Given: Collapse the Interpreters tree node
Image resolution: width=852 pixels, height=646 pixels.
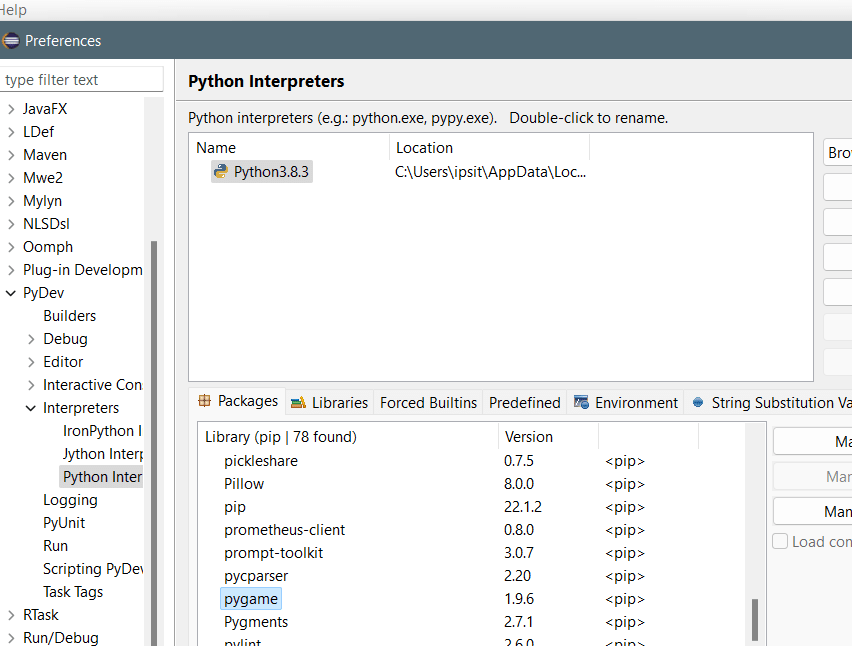Looking at the screenshot, I should click(31, 408).
